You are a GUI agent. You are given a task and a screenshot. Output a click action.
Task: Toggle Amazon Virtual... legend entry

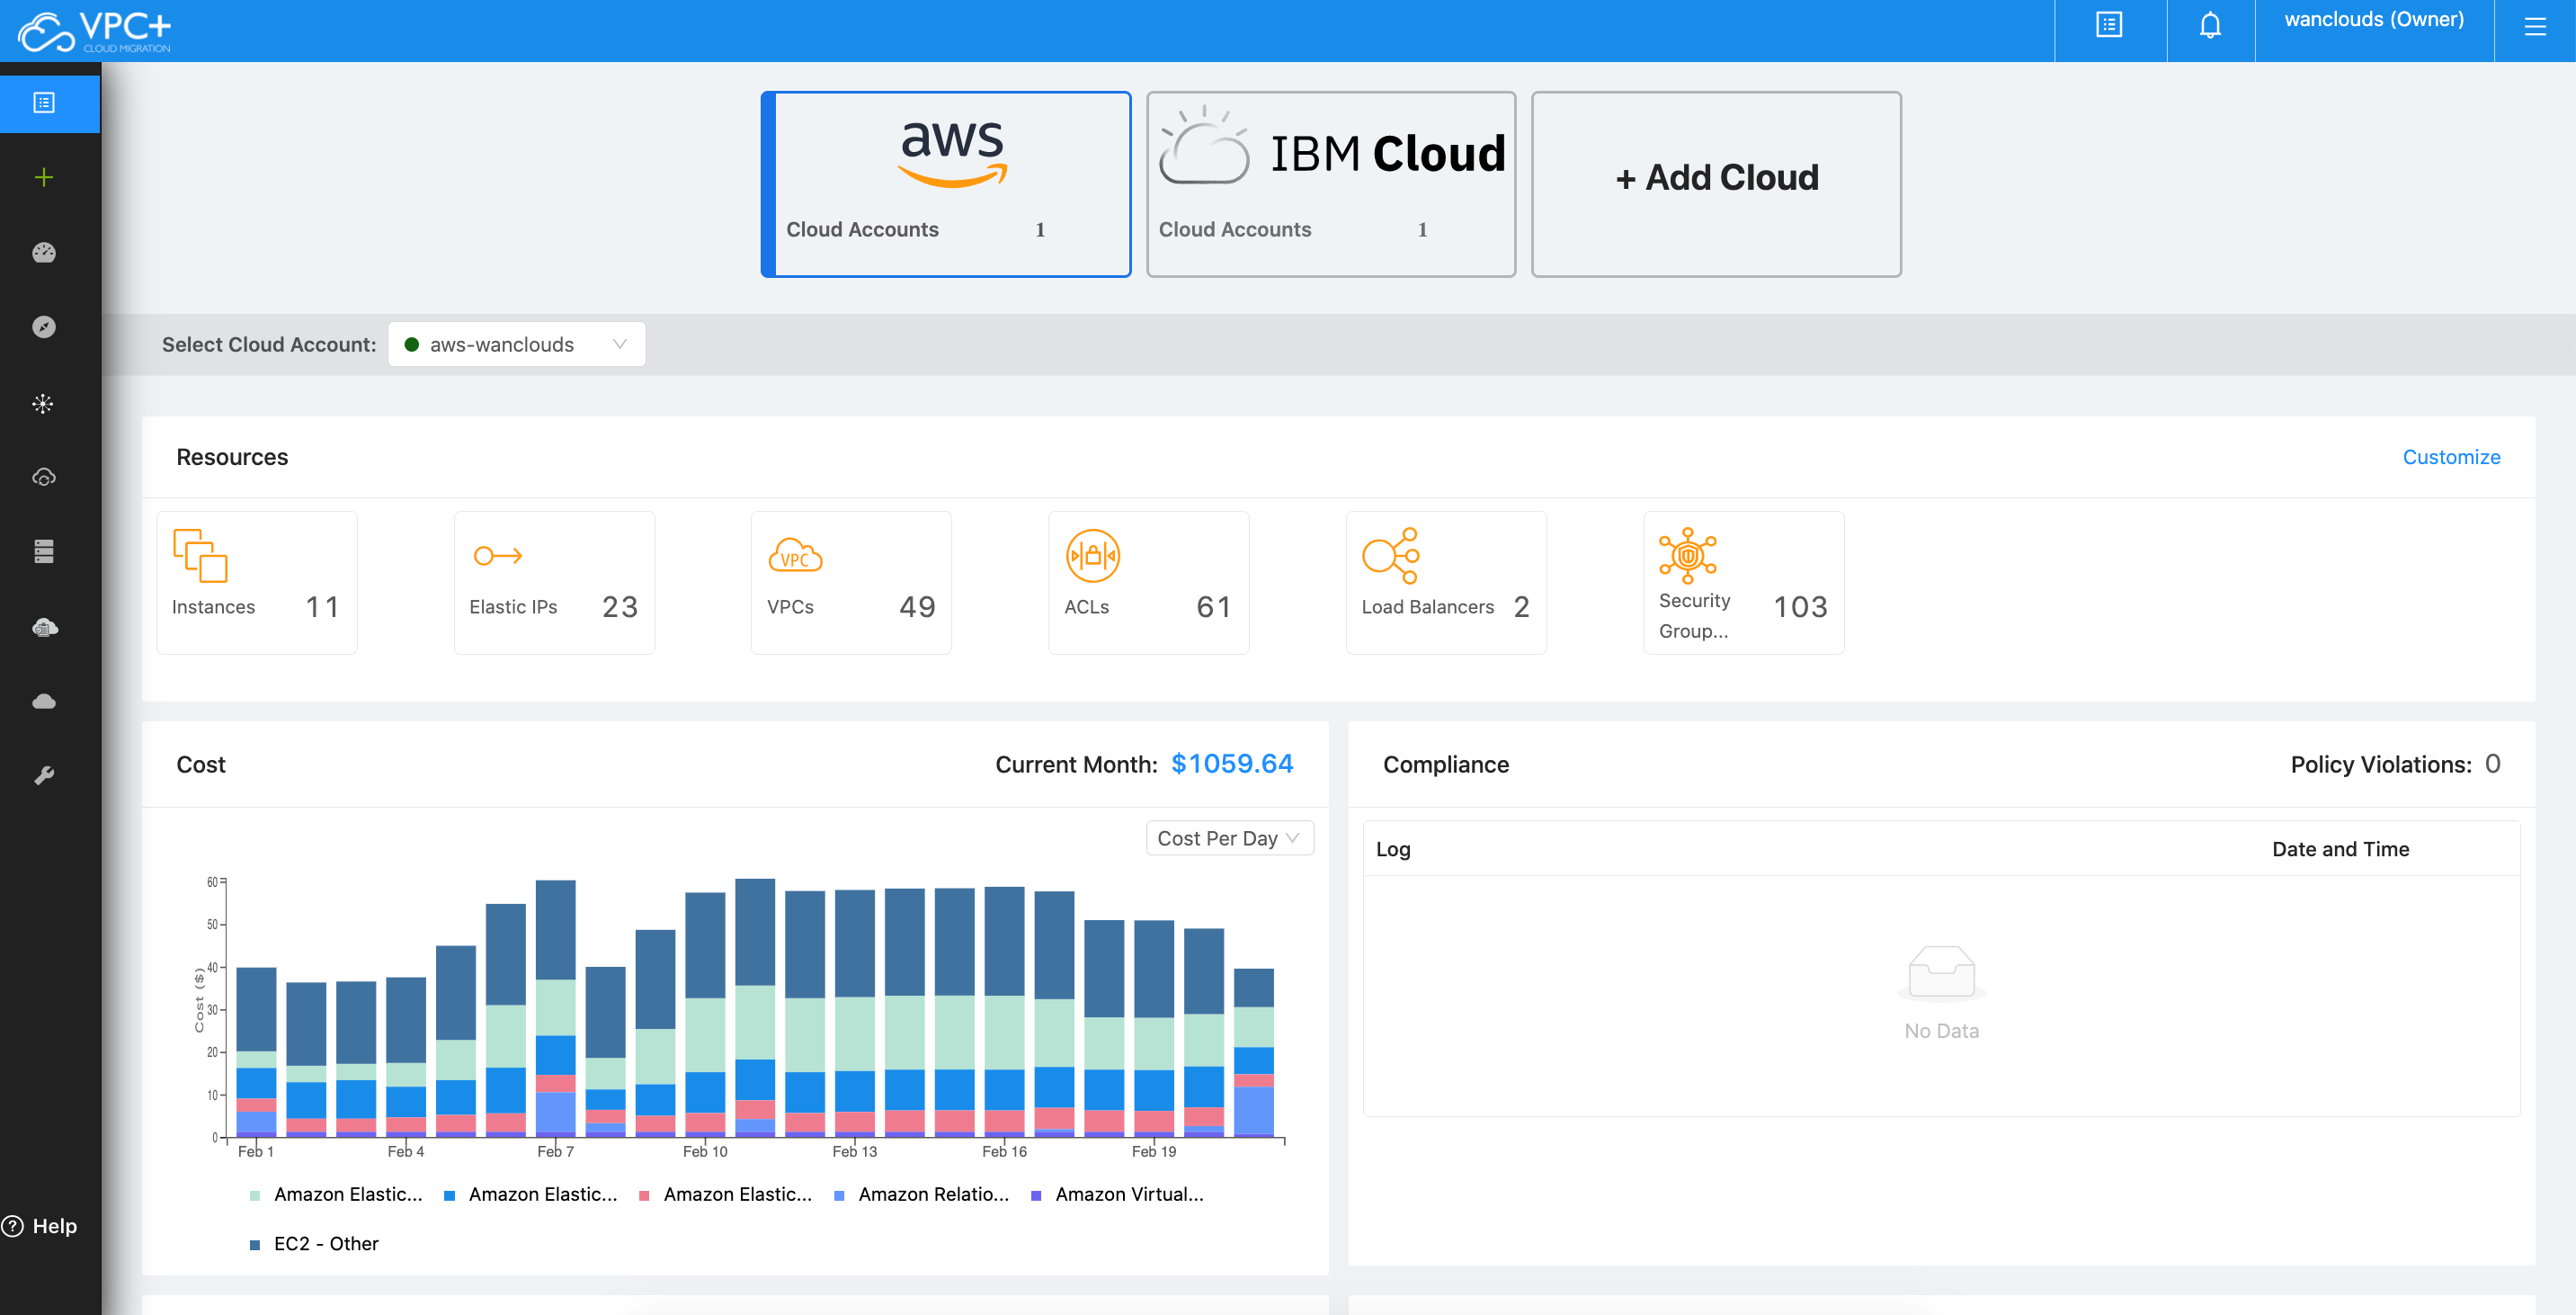(1128, 1194)
